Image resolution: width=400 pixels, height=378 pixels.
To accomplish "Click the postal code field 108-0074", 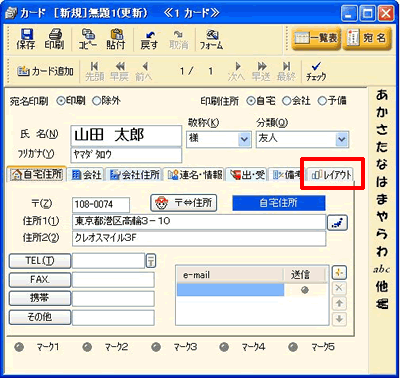I will click(x=101, y=205).
